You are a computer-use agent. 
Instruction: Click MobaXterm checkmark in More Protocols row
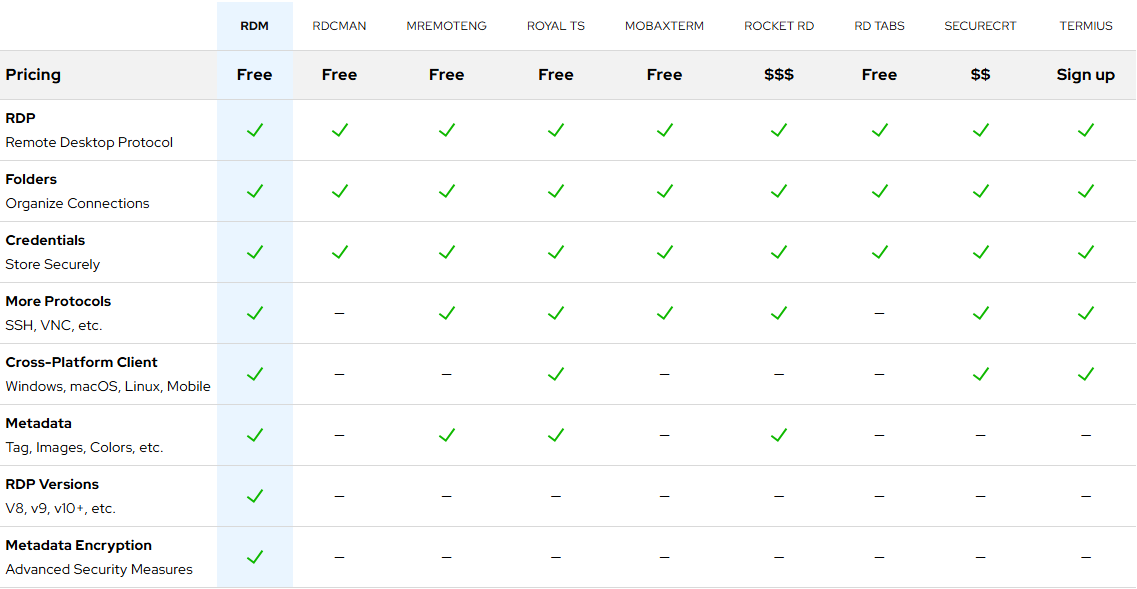[x=664, y=313]
